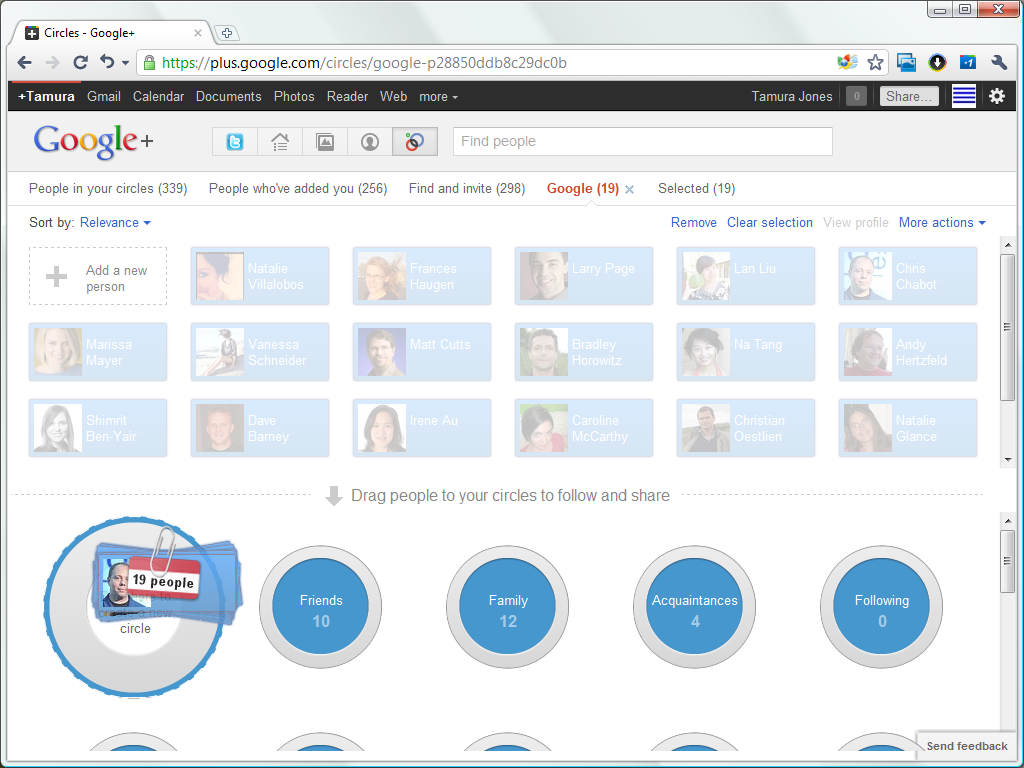Click the Add a new person plus icon
1024x768 pixels.
pyautogui.click(x=57, y=276)
